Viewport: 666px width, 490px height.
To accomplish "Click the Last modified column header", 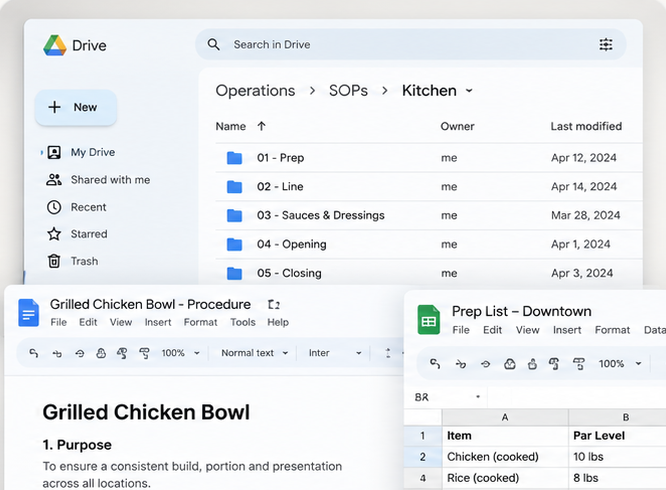I will tap(586, 126).
